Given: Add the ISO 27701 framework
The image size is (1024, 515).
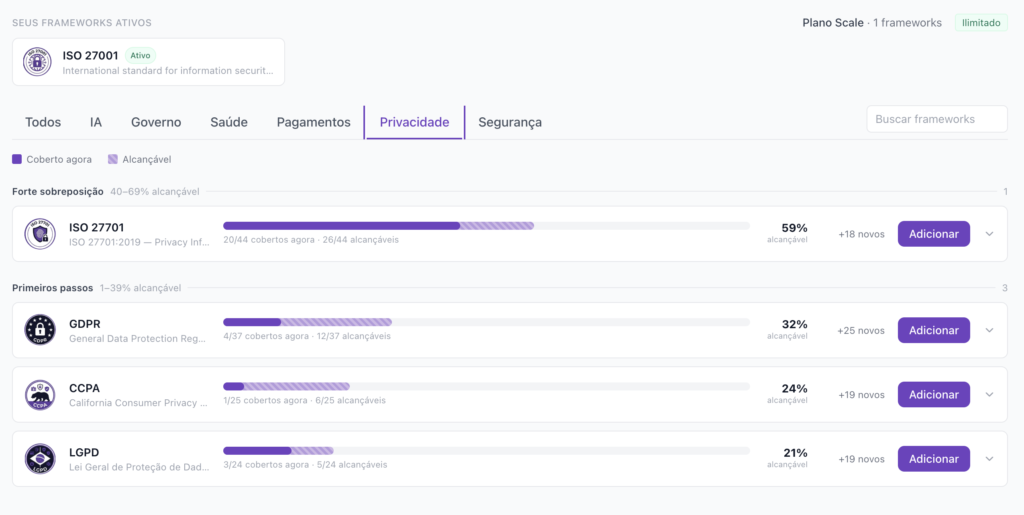Looking at the screenshot, I should 934,234.
